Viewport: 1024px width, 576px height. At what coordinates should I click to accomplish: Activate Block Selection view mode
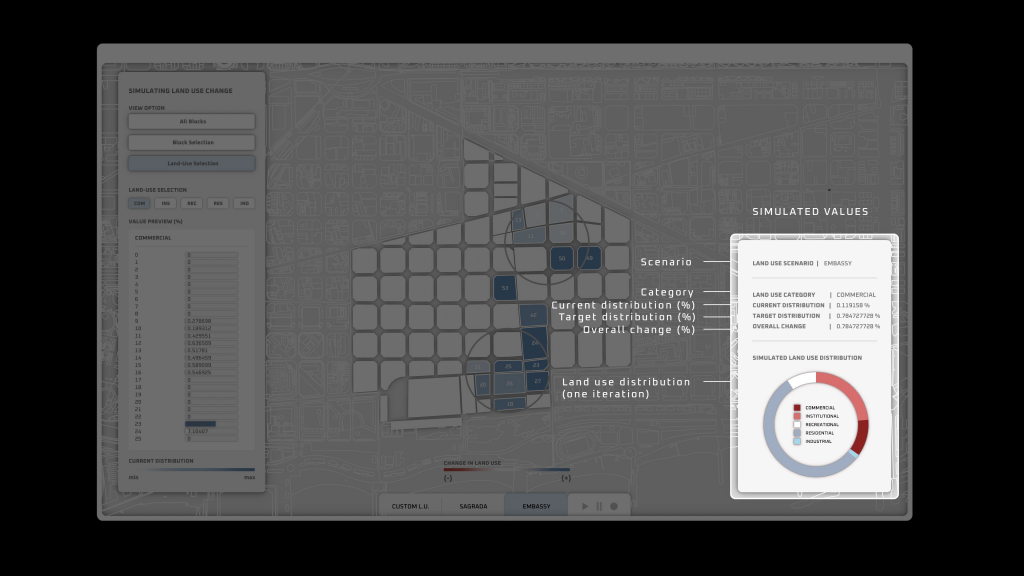(x=192, y=142)
